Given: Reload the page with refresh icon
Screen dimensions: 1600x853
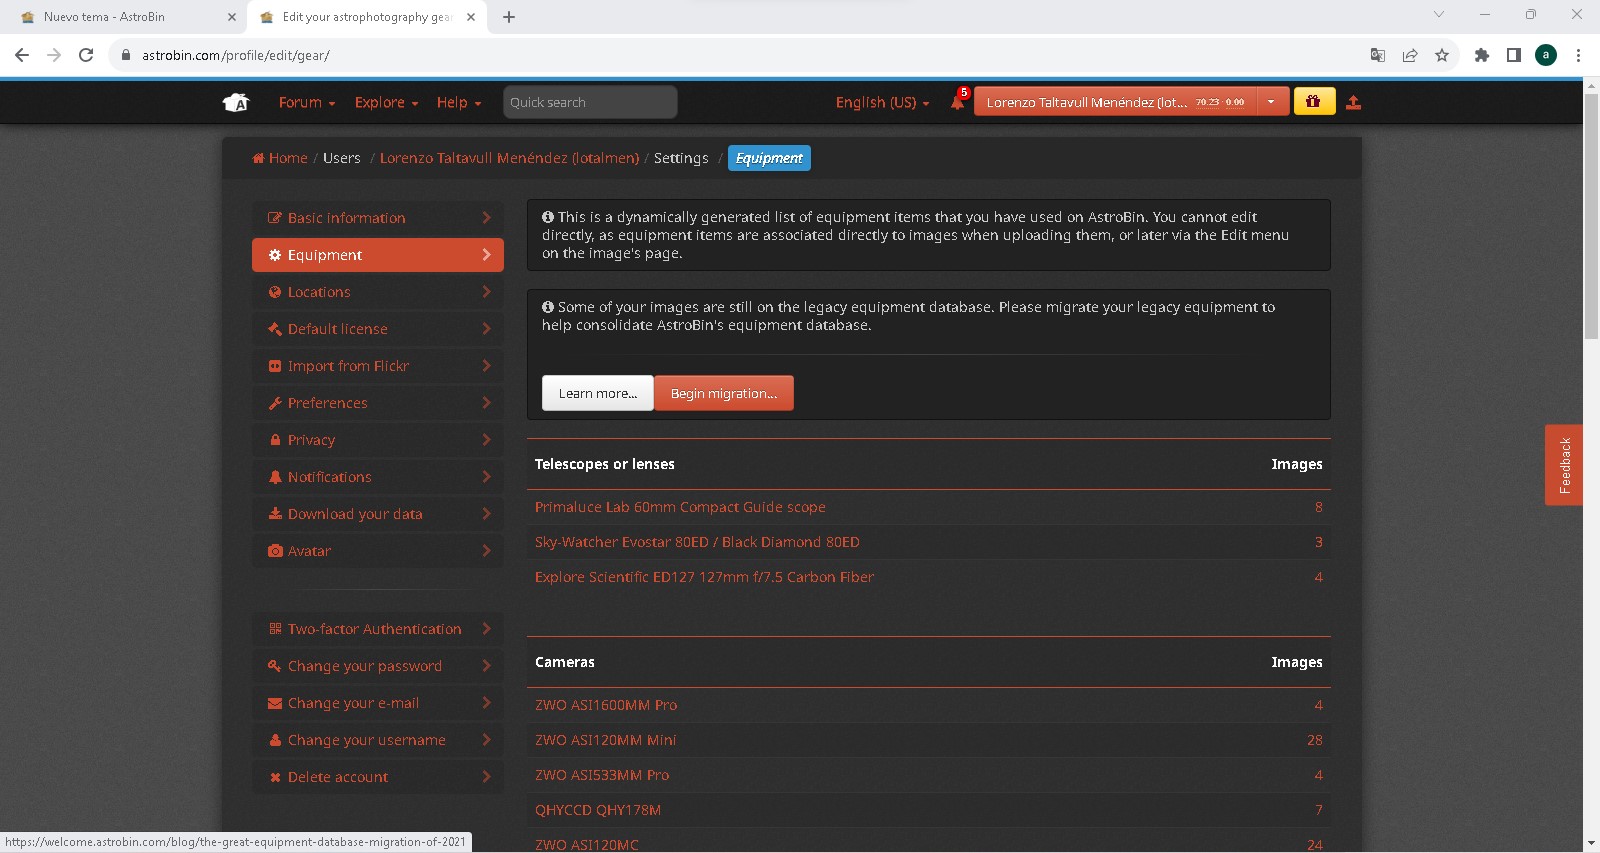Looking at the screenshot, I should coord(86,55).
